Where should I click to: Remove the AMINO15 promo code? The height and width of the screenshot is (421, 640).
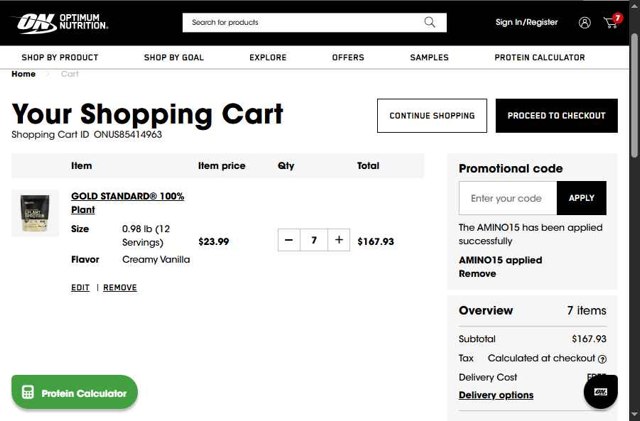point(477,274)
